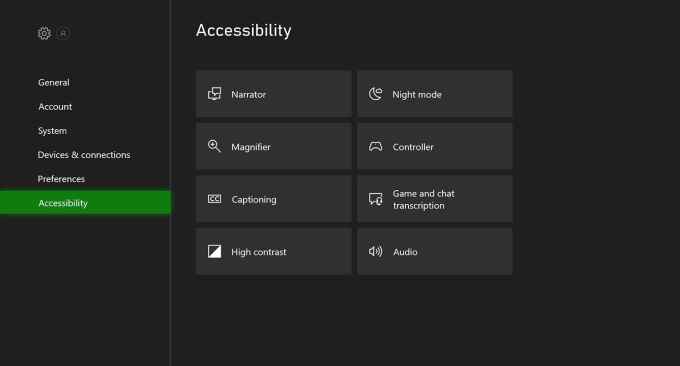Switch to Preferences in the sidebar
Screen dimensions: 680x366
tap(61, 179)
